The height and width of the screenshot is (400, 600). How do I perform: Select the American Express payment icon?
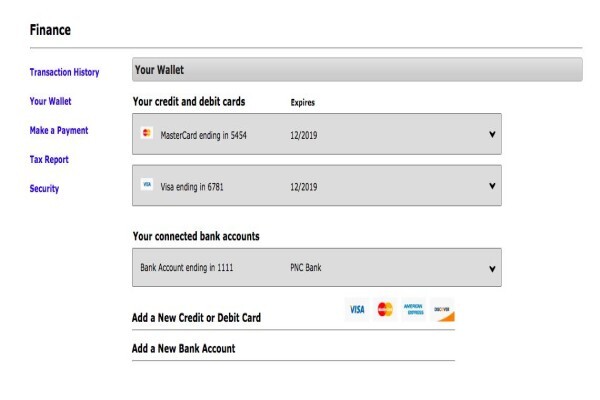coord(413,309)
